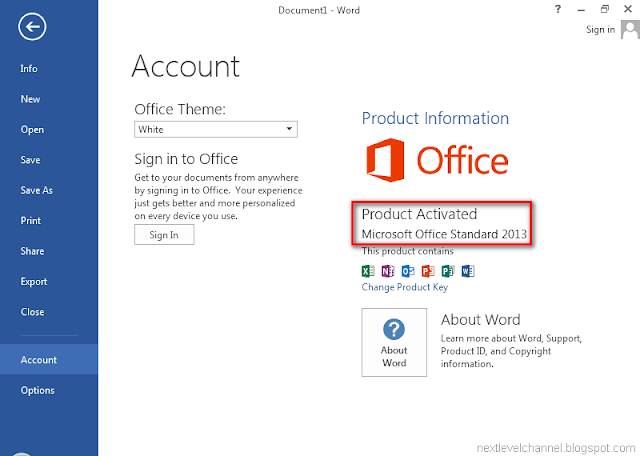640x456 pixels.
Task: Click the Sign In button
Action: pos(164,235)
